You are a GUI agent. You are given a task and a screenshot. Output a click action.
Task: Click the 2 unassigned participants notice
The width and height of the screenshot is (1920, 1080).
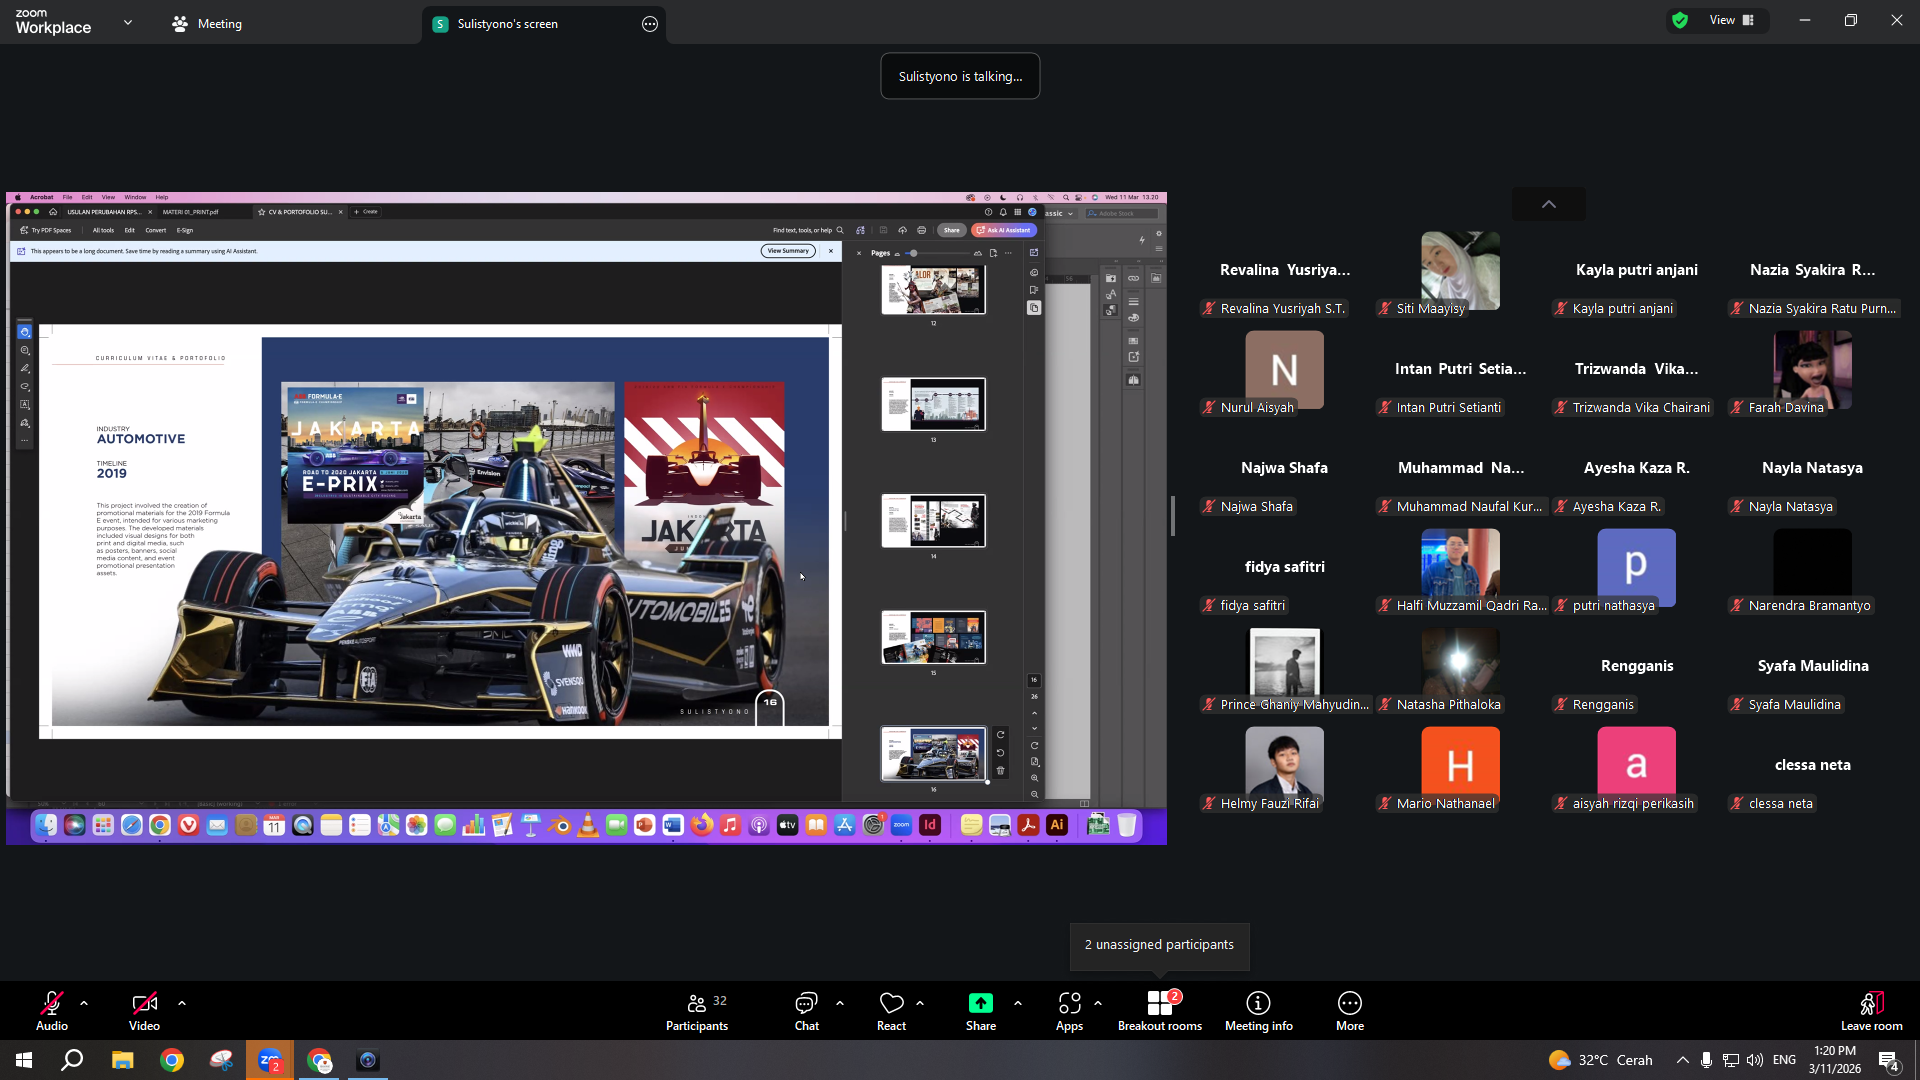click(x=1159, y=945)
